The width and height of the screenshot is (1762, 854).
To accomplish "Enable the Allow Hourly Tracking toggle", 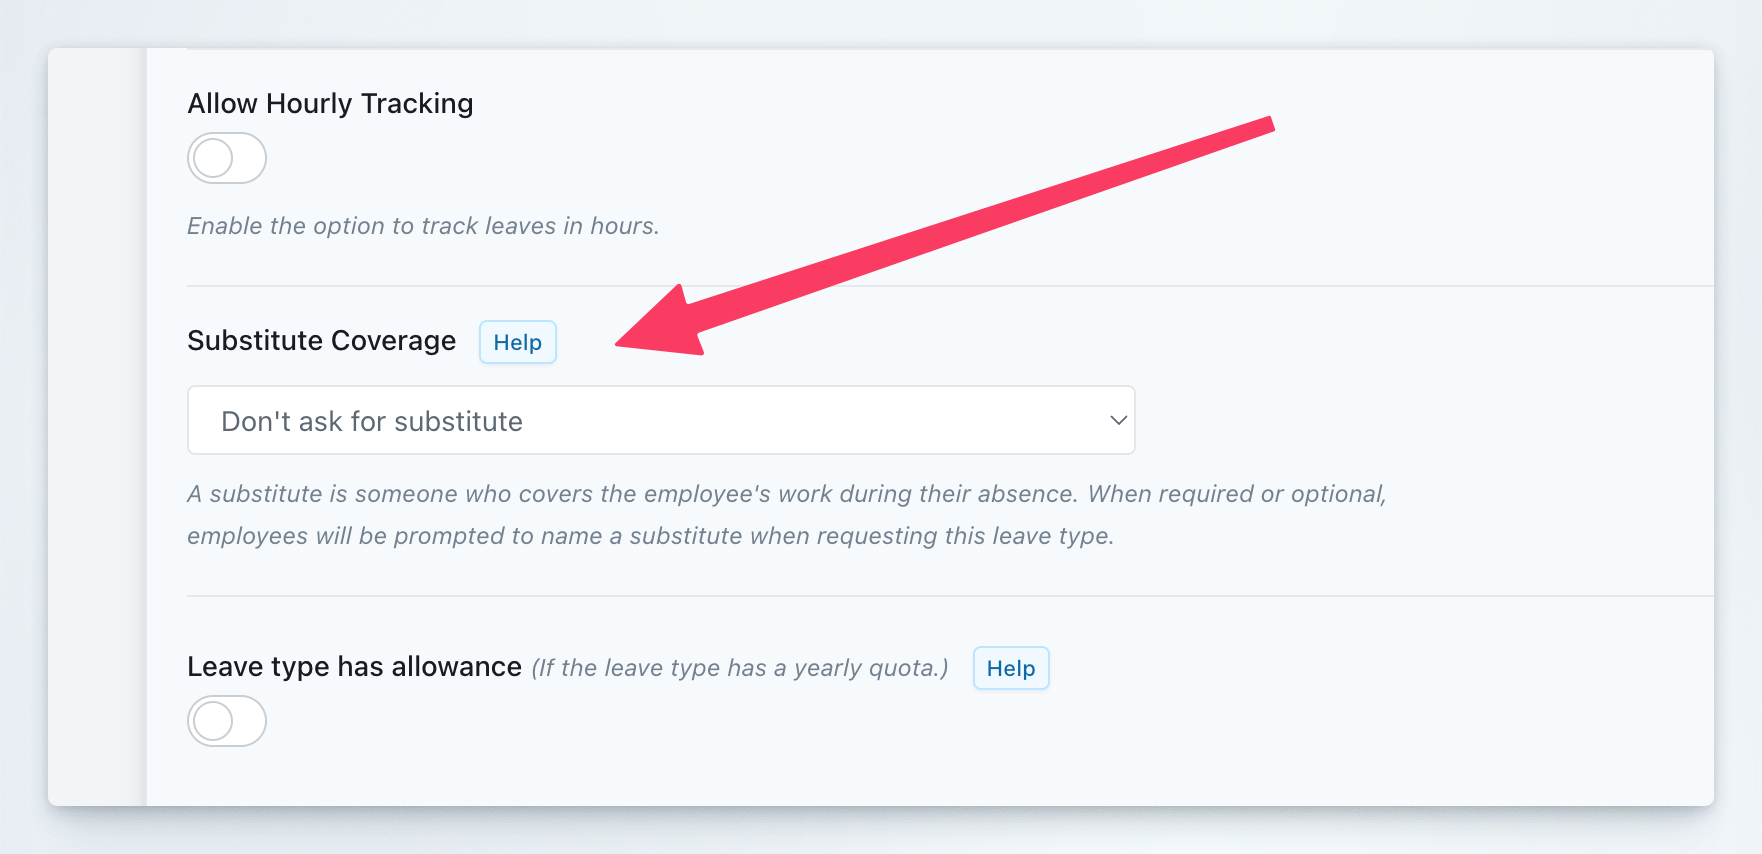I will click(x=226, y=158).
